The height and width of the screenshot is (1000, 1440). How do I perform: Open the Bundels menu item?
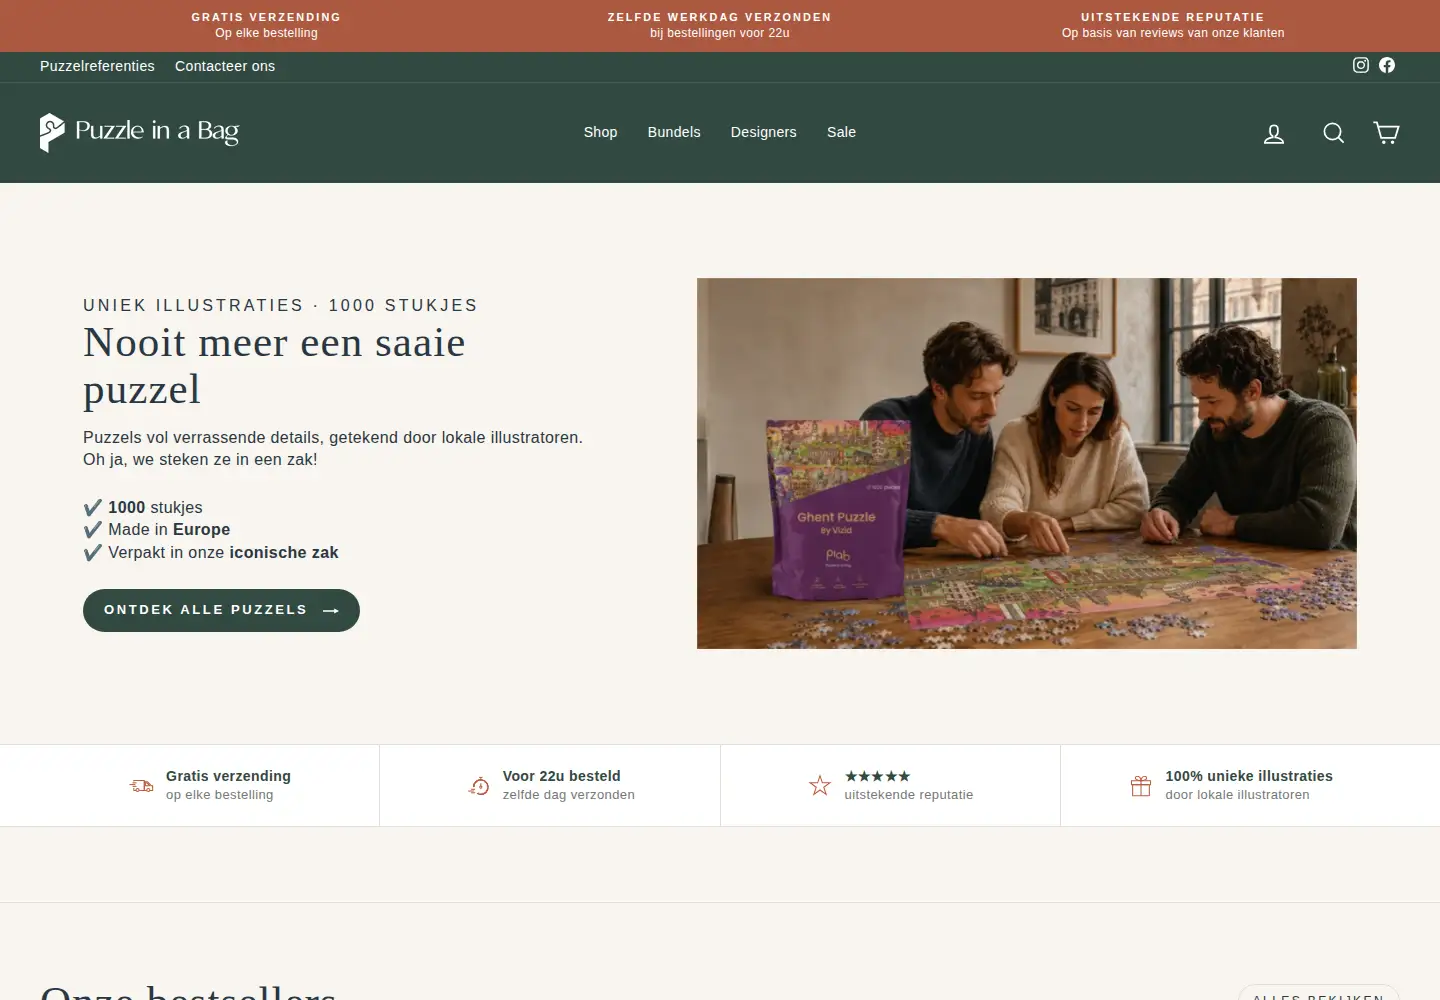[x=674, y=132]
